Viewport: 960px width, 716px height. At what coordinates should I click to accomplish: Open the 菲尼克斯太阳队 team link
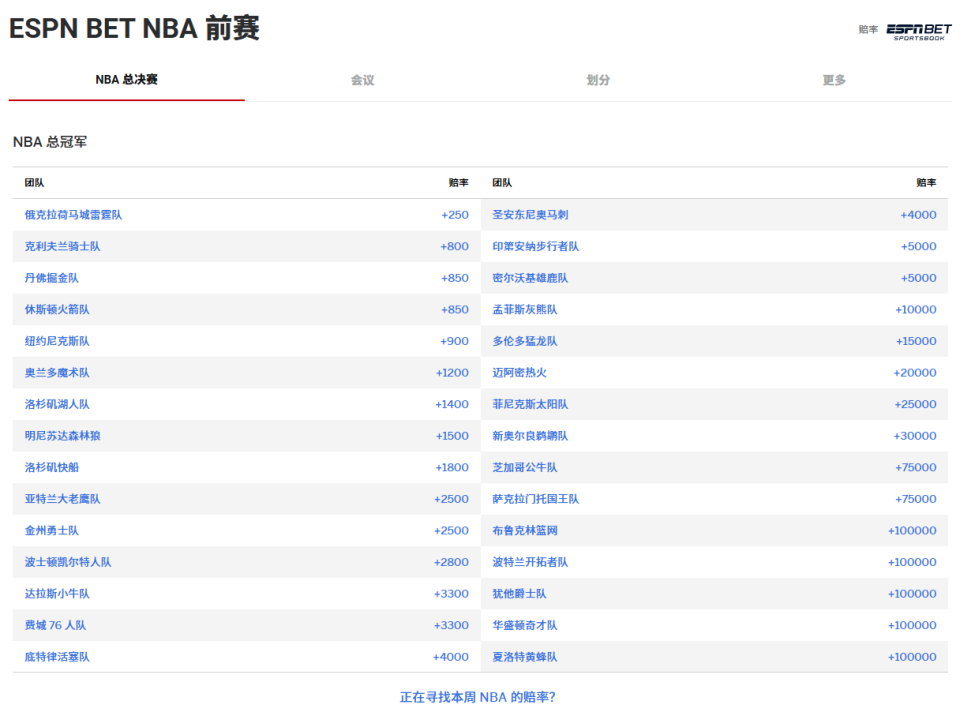tap(530, 404)
